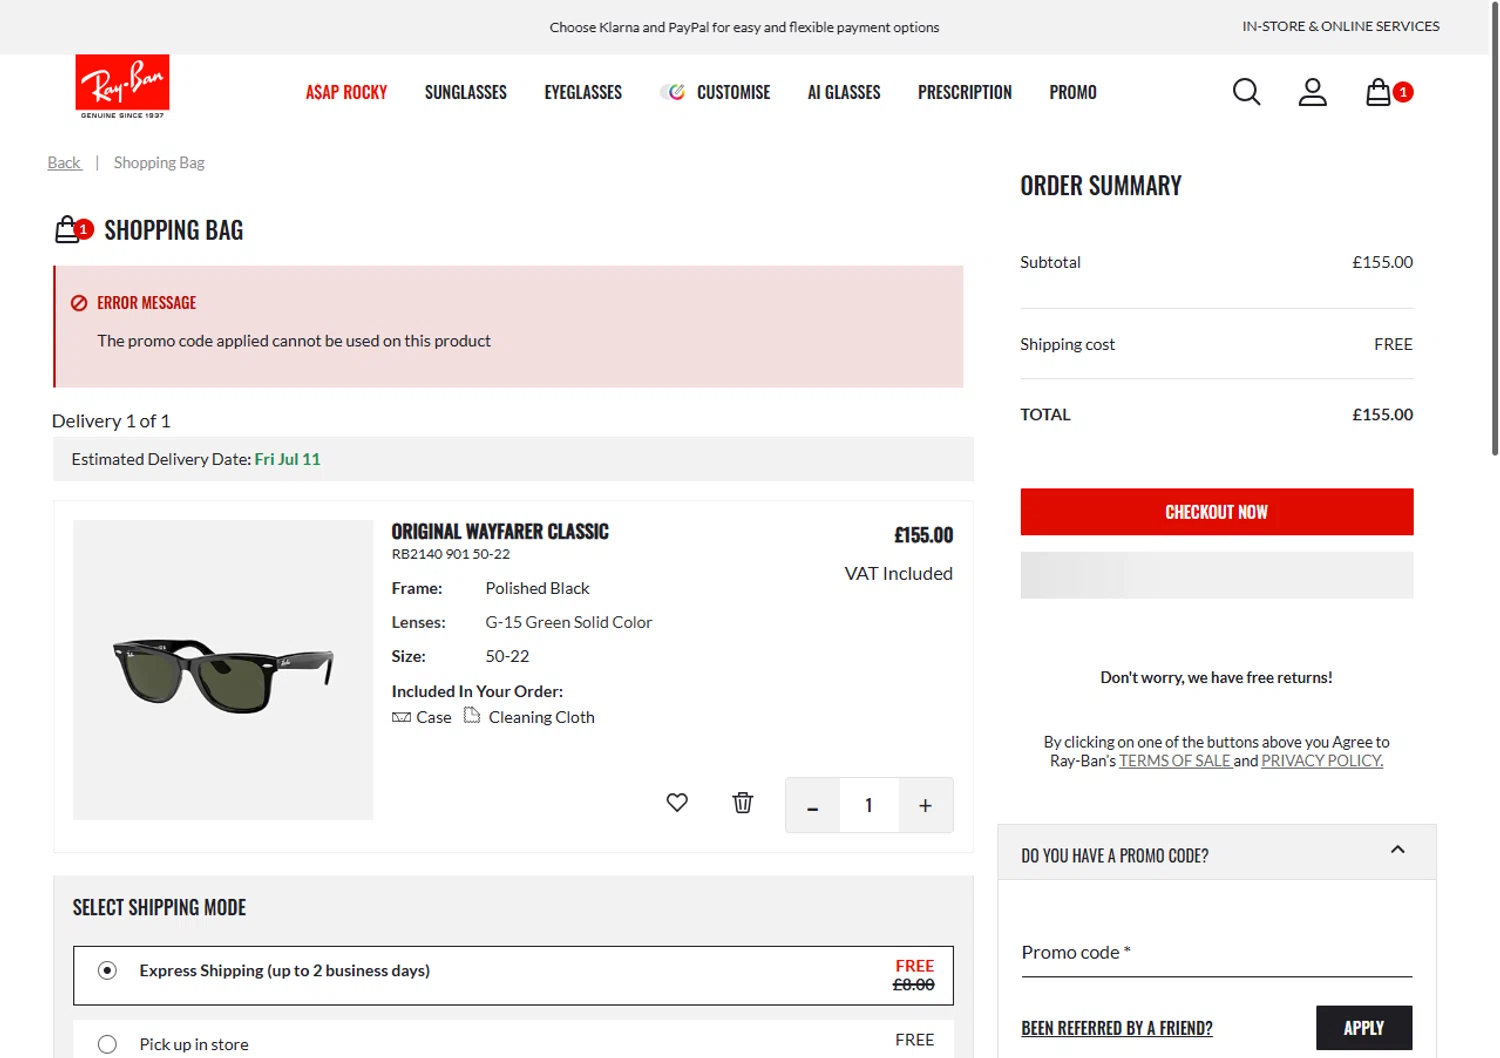The image size is (1500, 1058).
Task: Click the ORIGINAL WAYFARER CLASSIC title
Action: click(500, 532)
